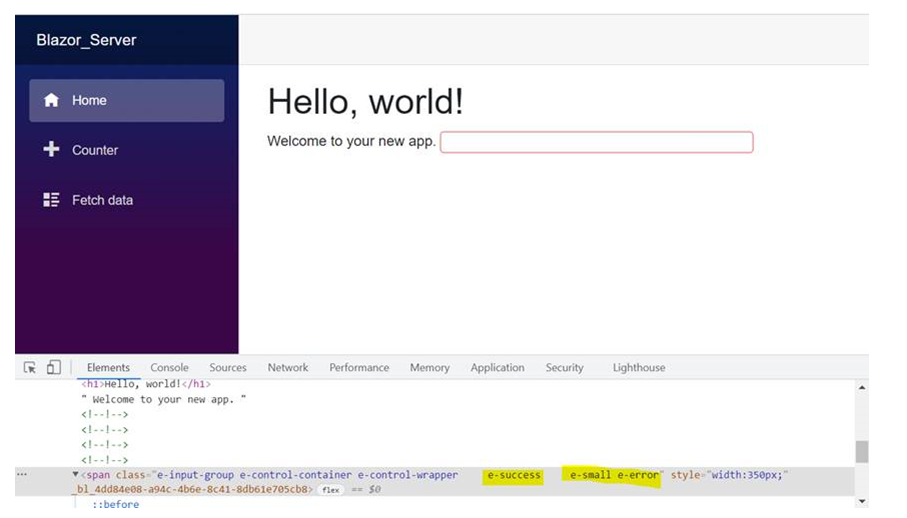The width and height of the screenshot is (907, 518).
Task: Select the h1 Hello world element line
Action: (145, 384)
